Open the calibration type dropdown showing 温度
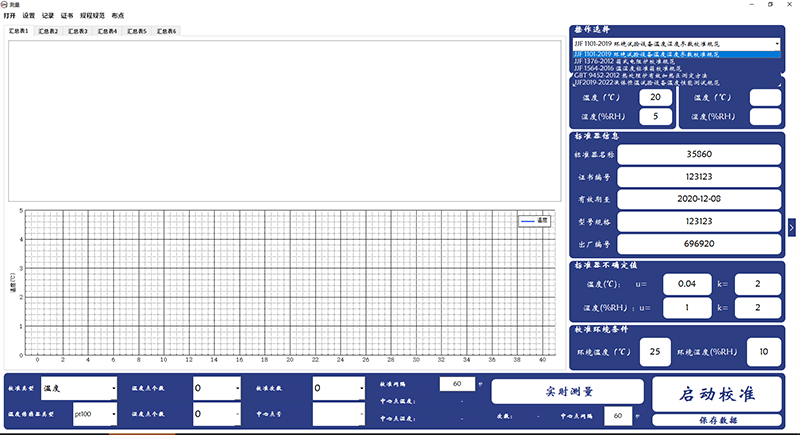Viewport: 800px width, 435px height. point(79,389)
